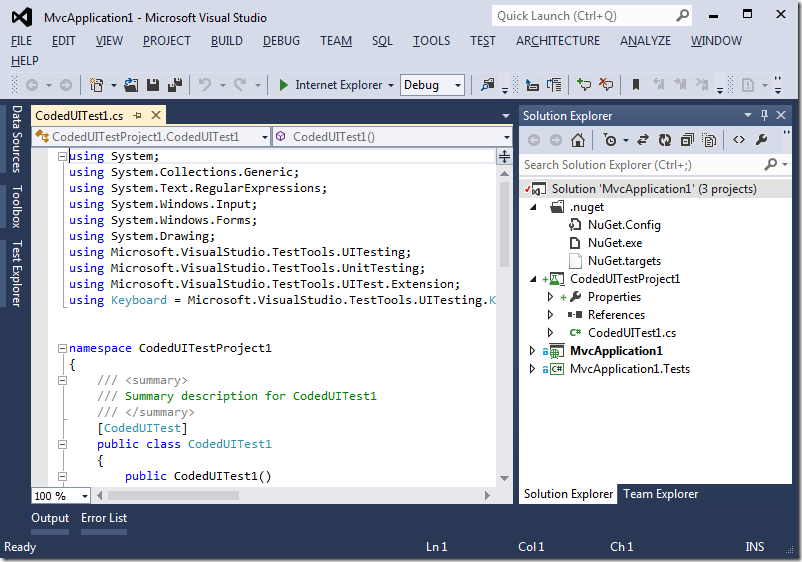Refresh Solution Explorer with the refresh icon
The height and width of the screenshot is (562, 802).
664,140
